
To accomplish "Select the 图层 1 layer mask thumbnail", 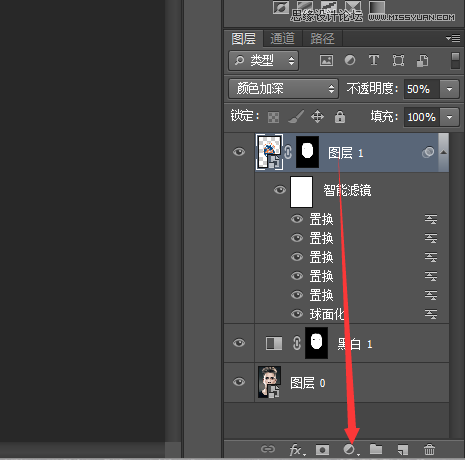I will click(307, 152).
